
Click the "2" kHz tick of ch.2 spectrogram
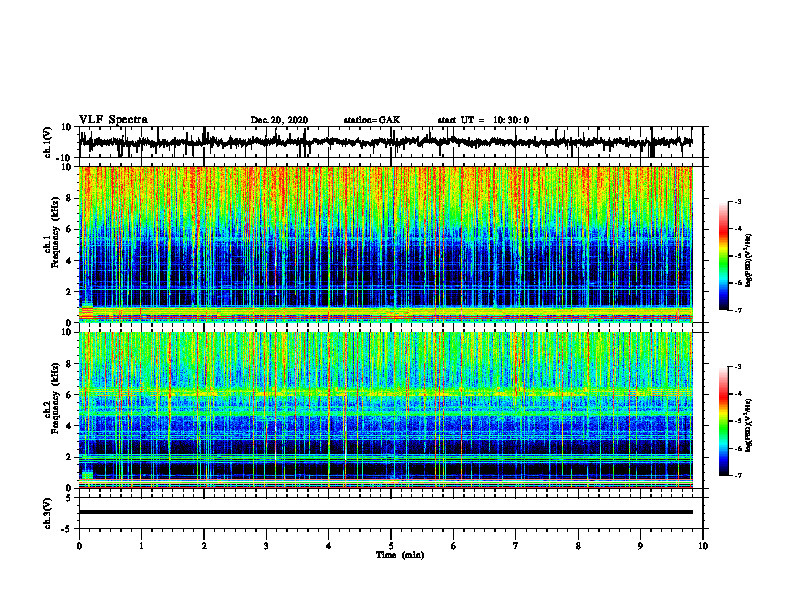70,457
